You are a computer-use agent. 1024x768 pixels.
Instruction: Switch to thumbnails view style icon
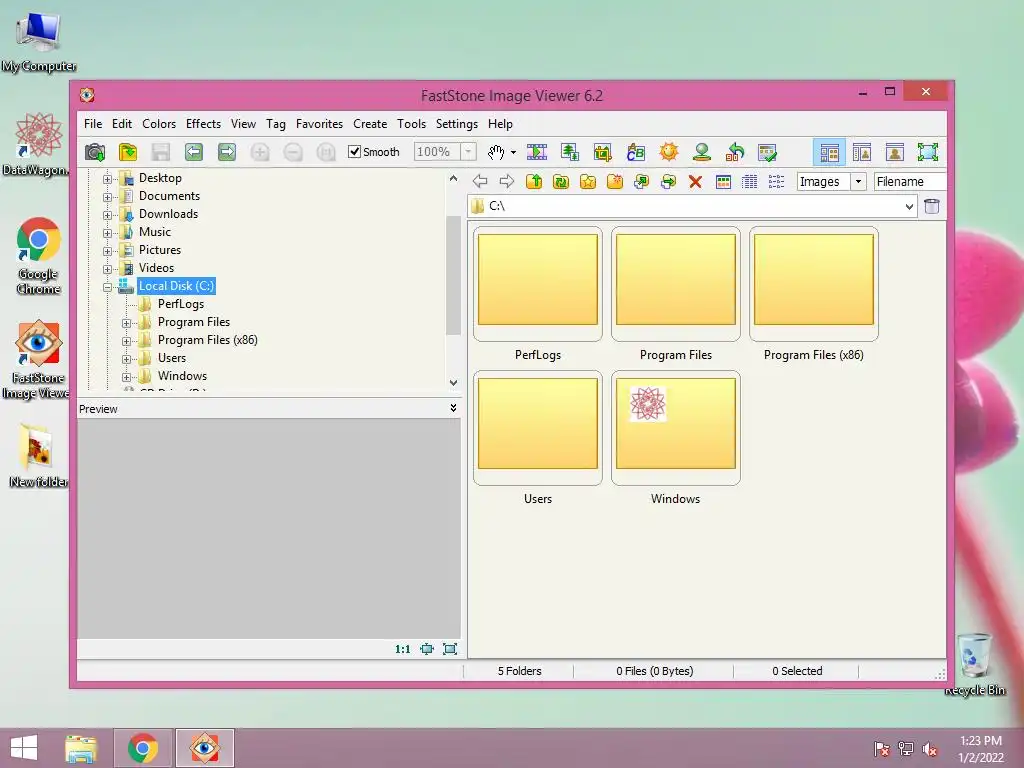(723, 182)
